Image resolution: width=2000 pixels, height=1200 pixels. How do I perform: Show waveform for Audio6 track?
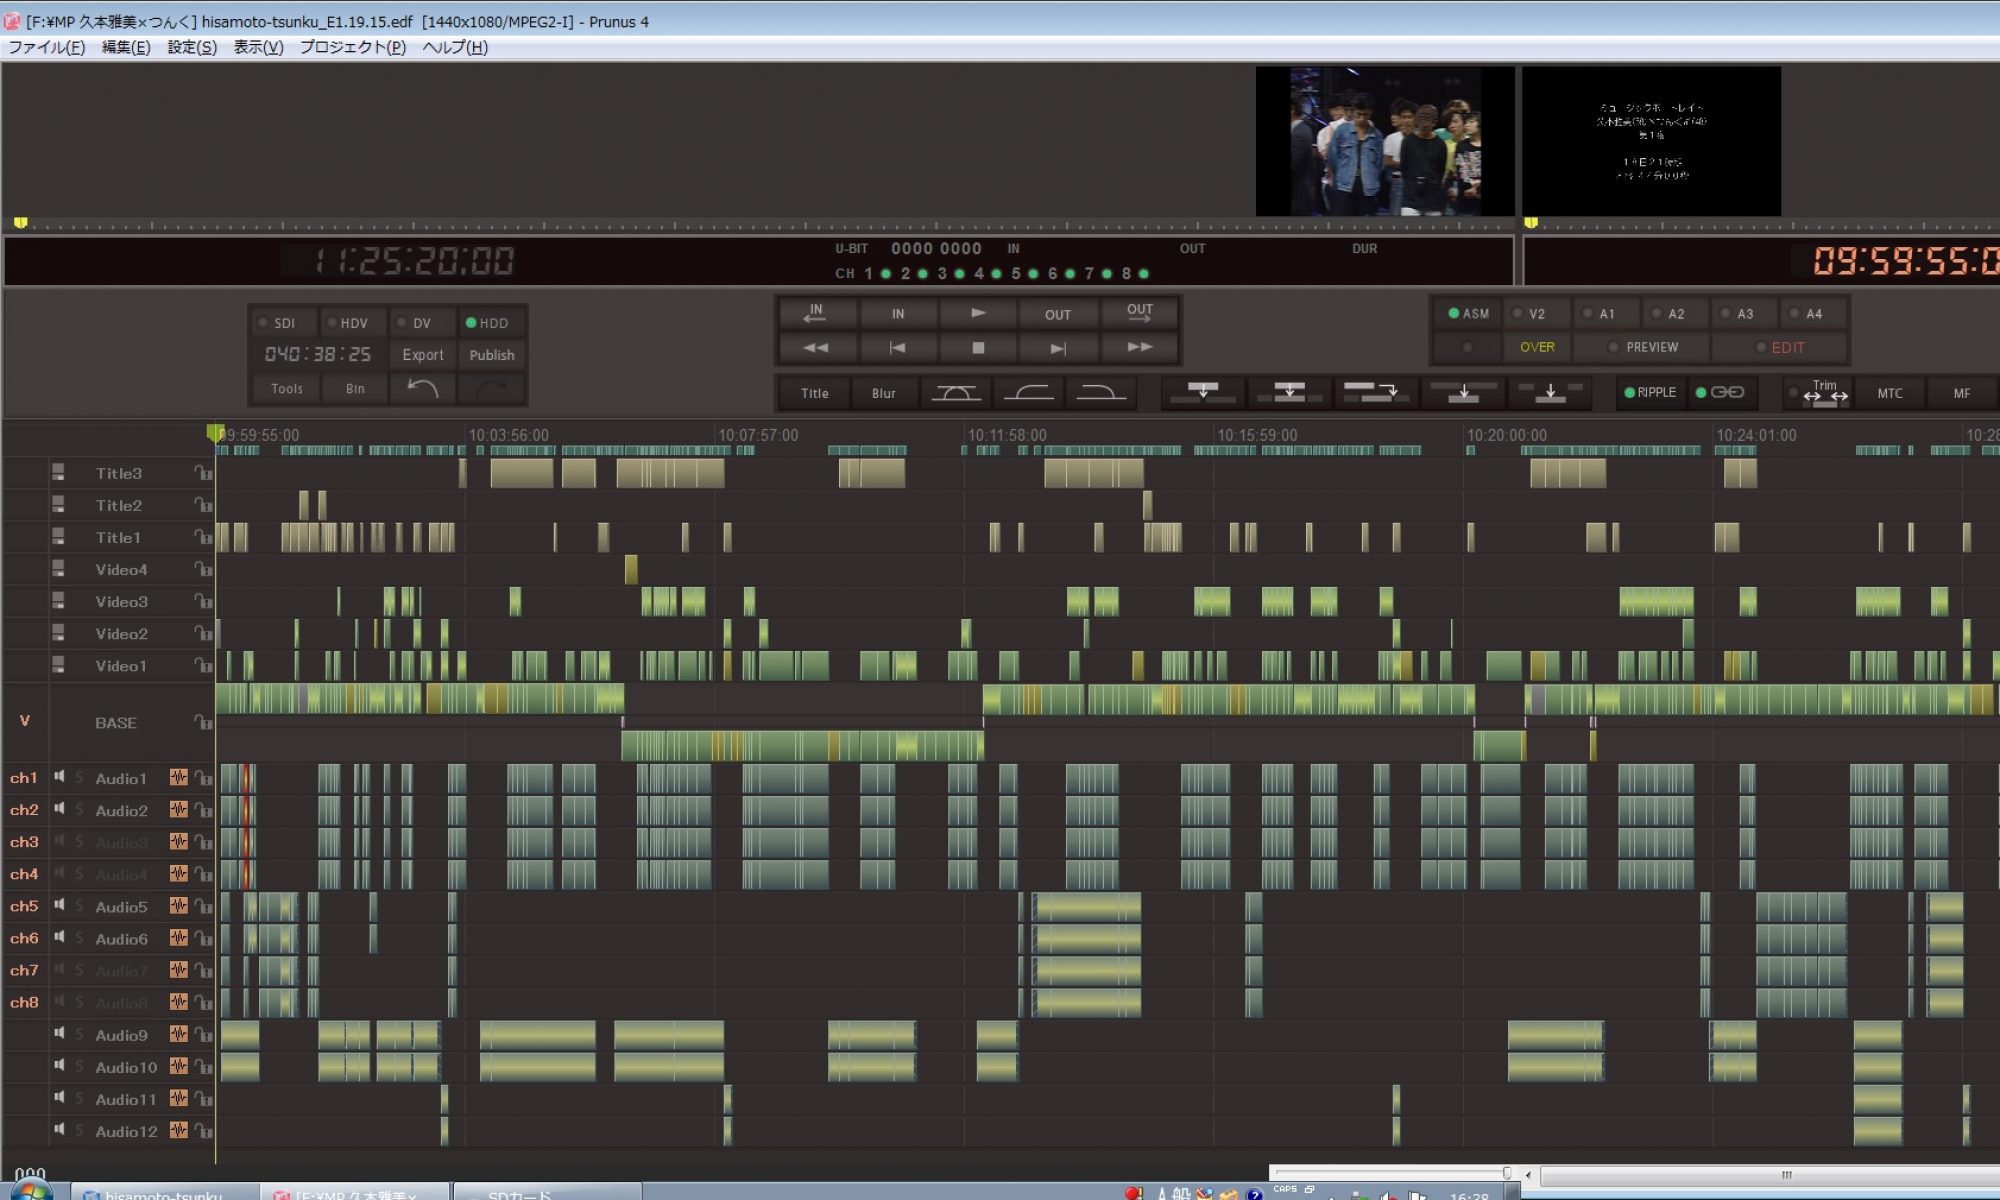tap(179, 937)
